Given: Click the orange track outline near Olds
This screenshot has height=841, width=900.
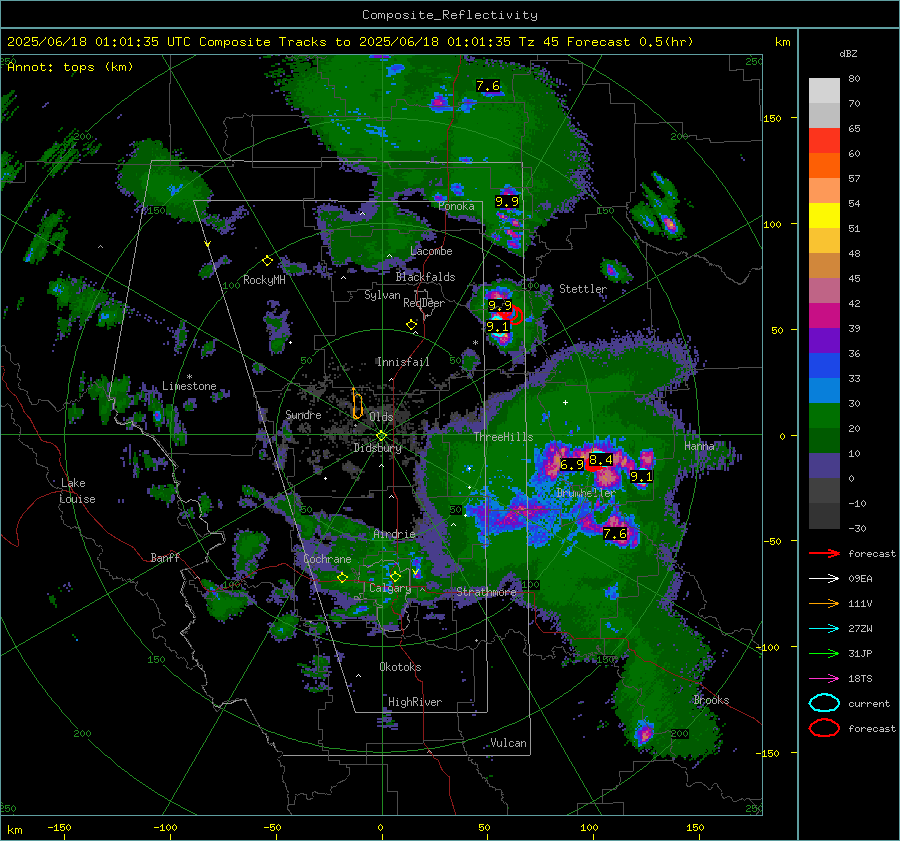Looking at the screenshot, I should (357, 404).
